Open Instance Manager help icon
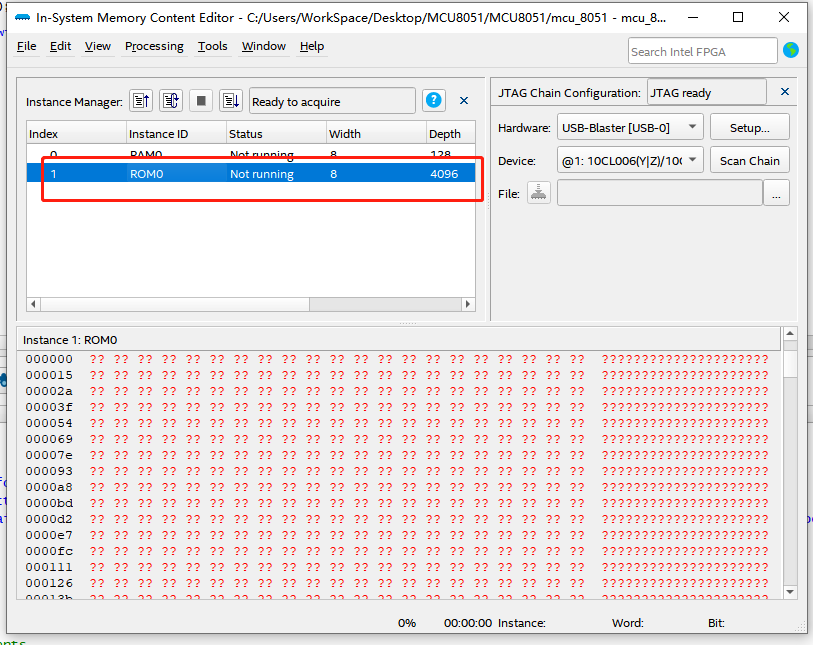 click(x=433, y=100)
